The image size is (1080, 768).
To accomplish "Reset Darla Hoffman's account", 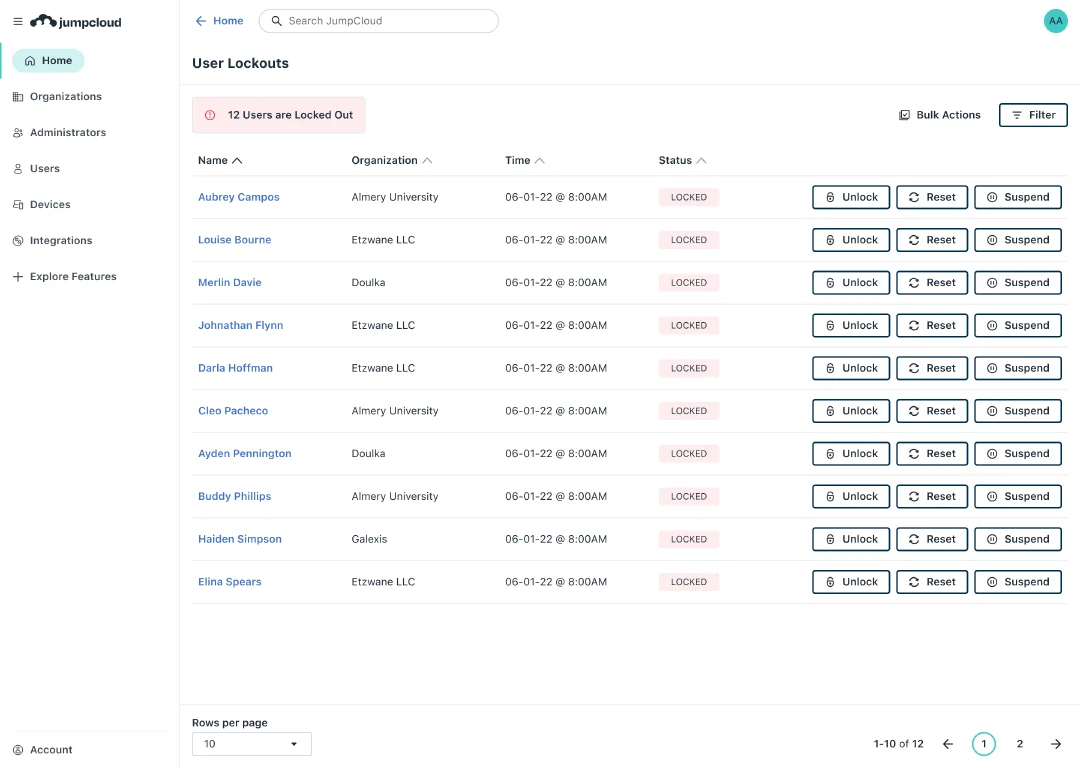I will click(x=931, y=368).
